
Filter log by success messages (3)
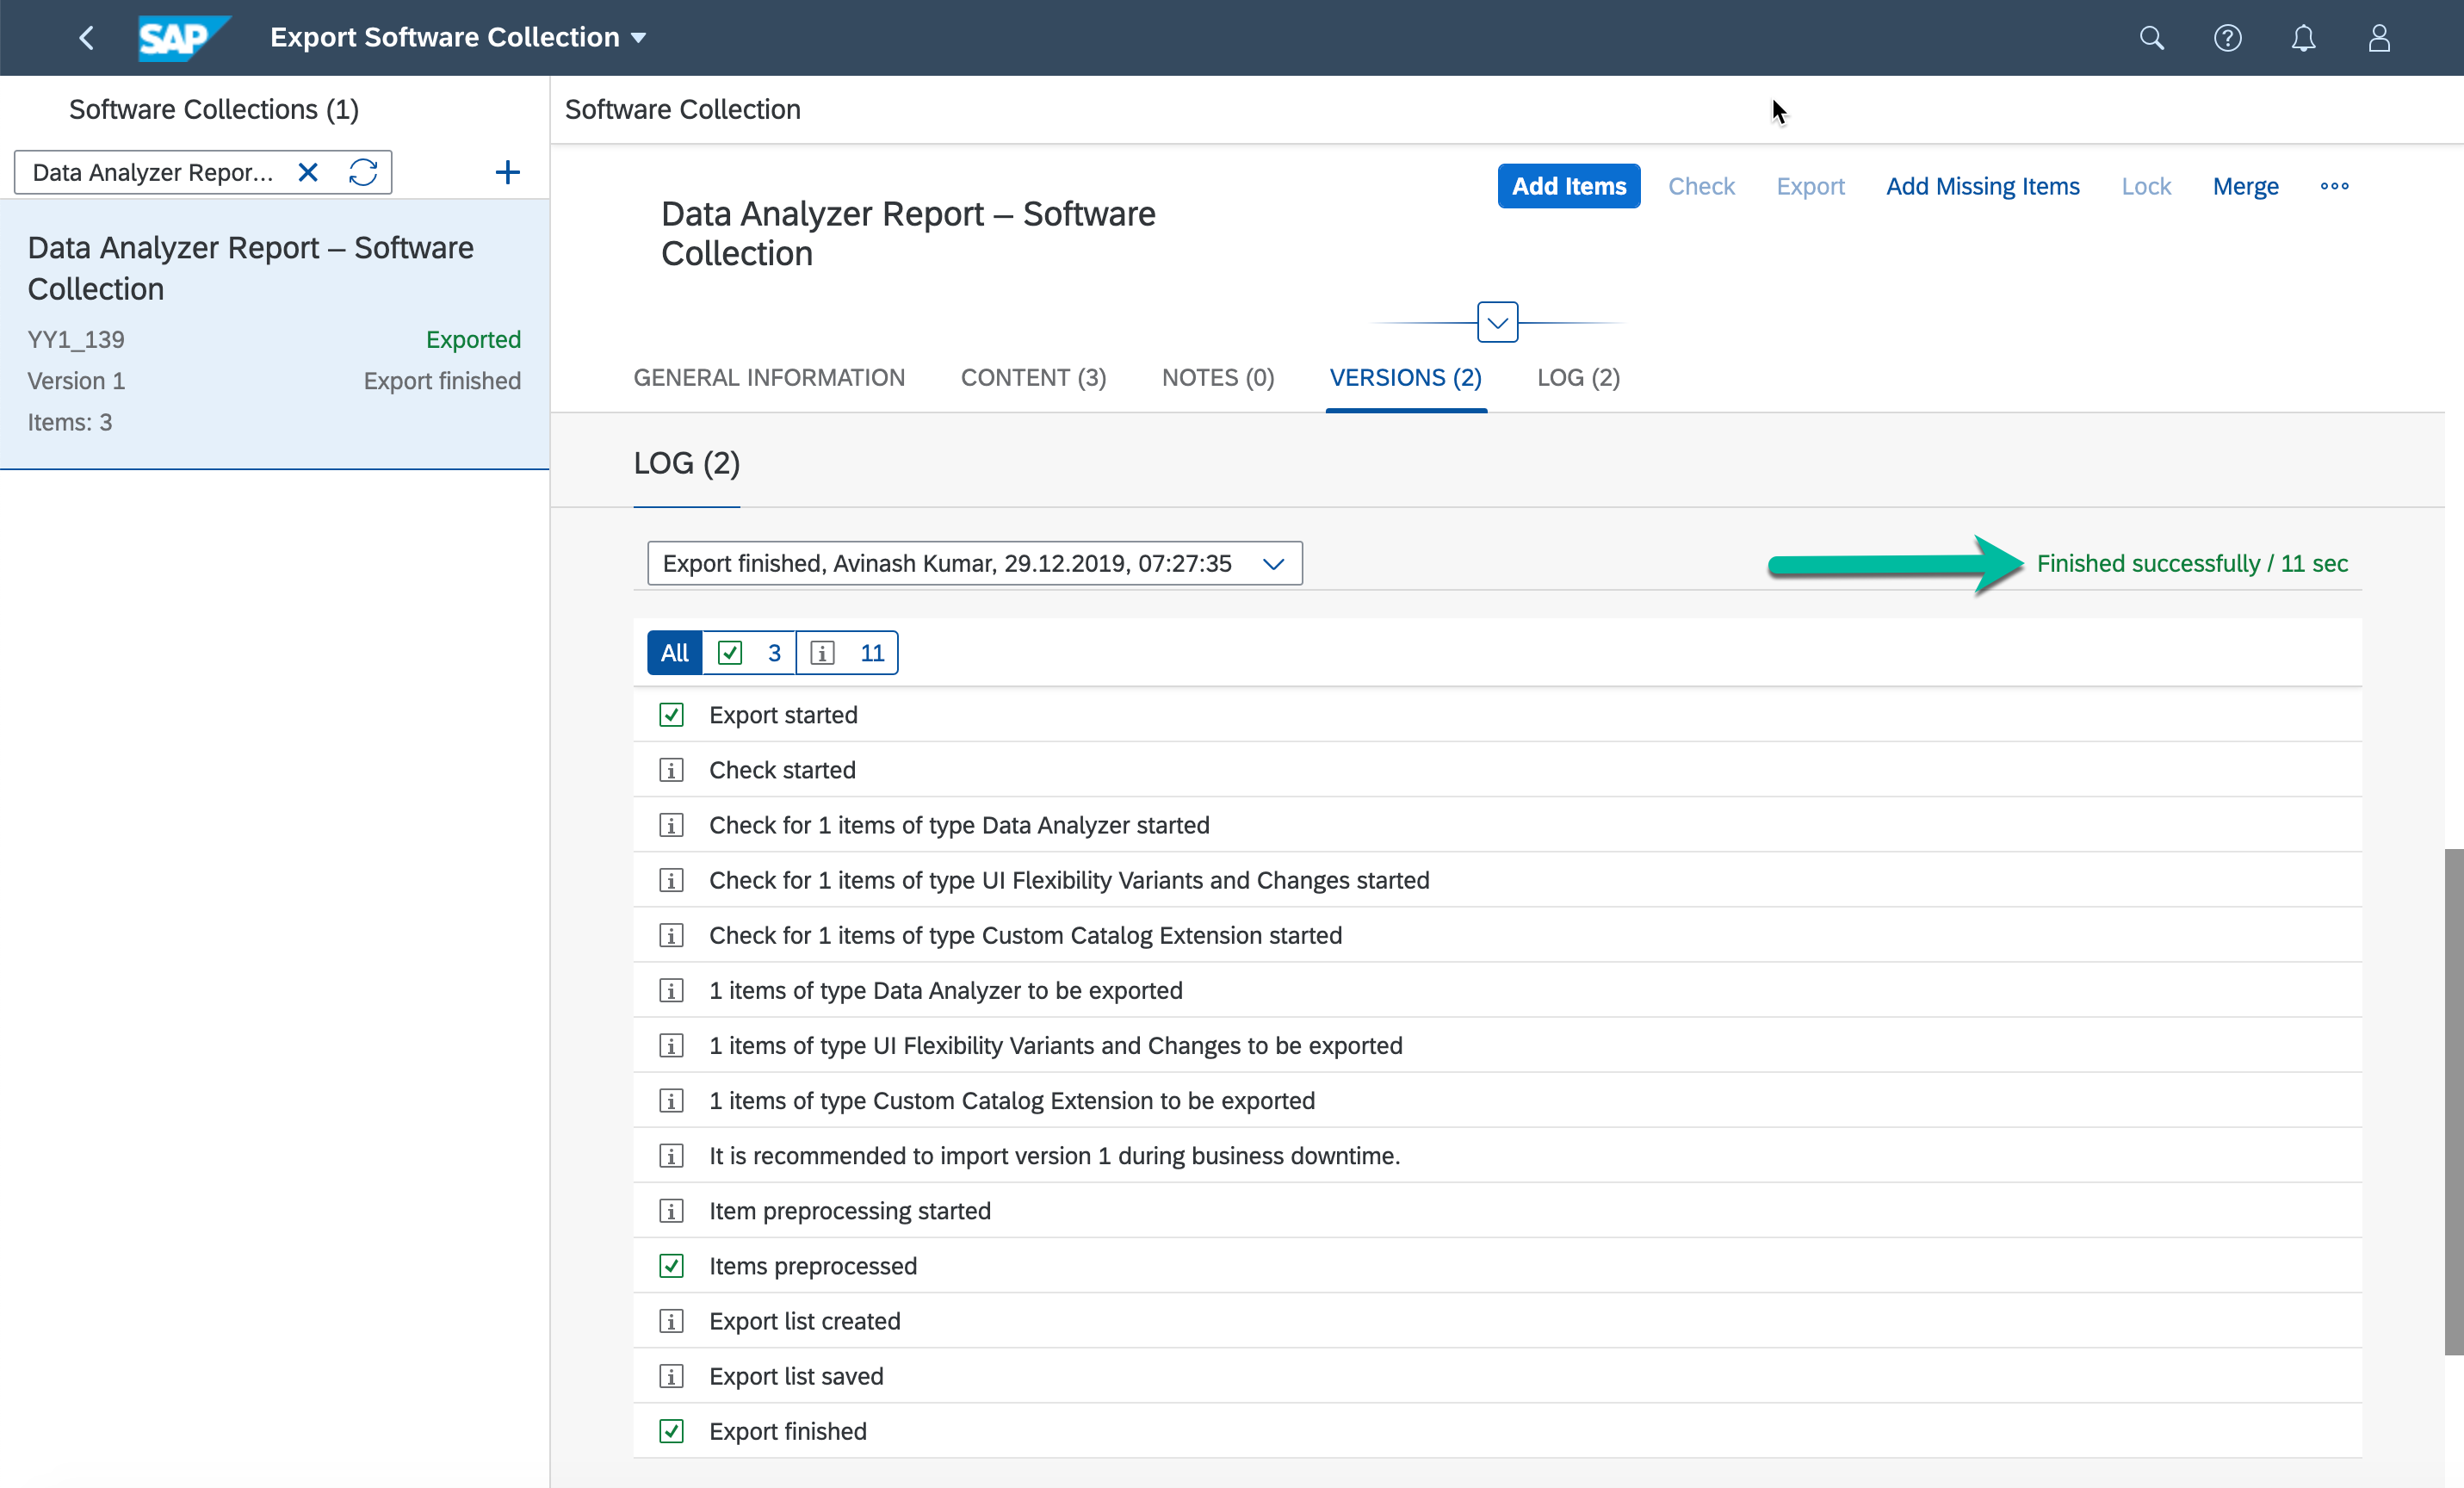[749, 653]
